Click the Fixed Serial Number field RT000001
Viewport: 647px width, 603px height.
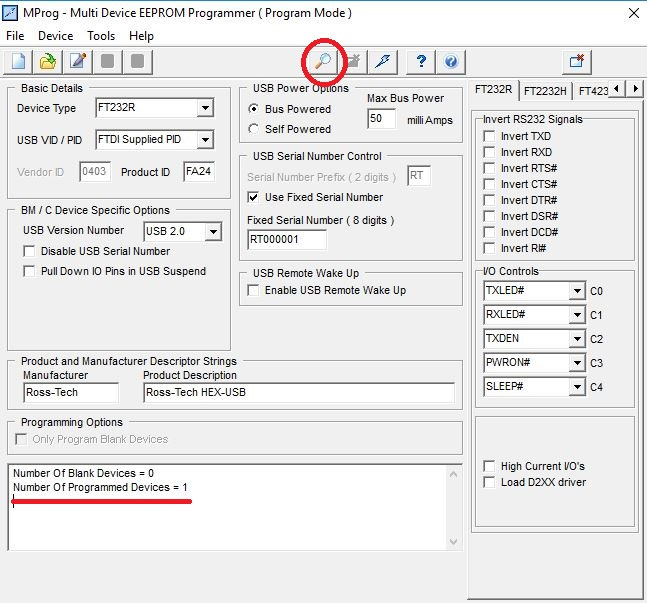287,240
